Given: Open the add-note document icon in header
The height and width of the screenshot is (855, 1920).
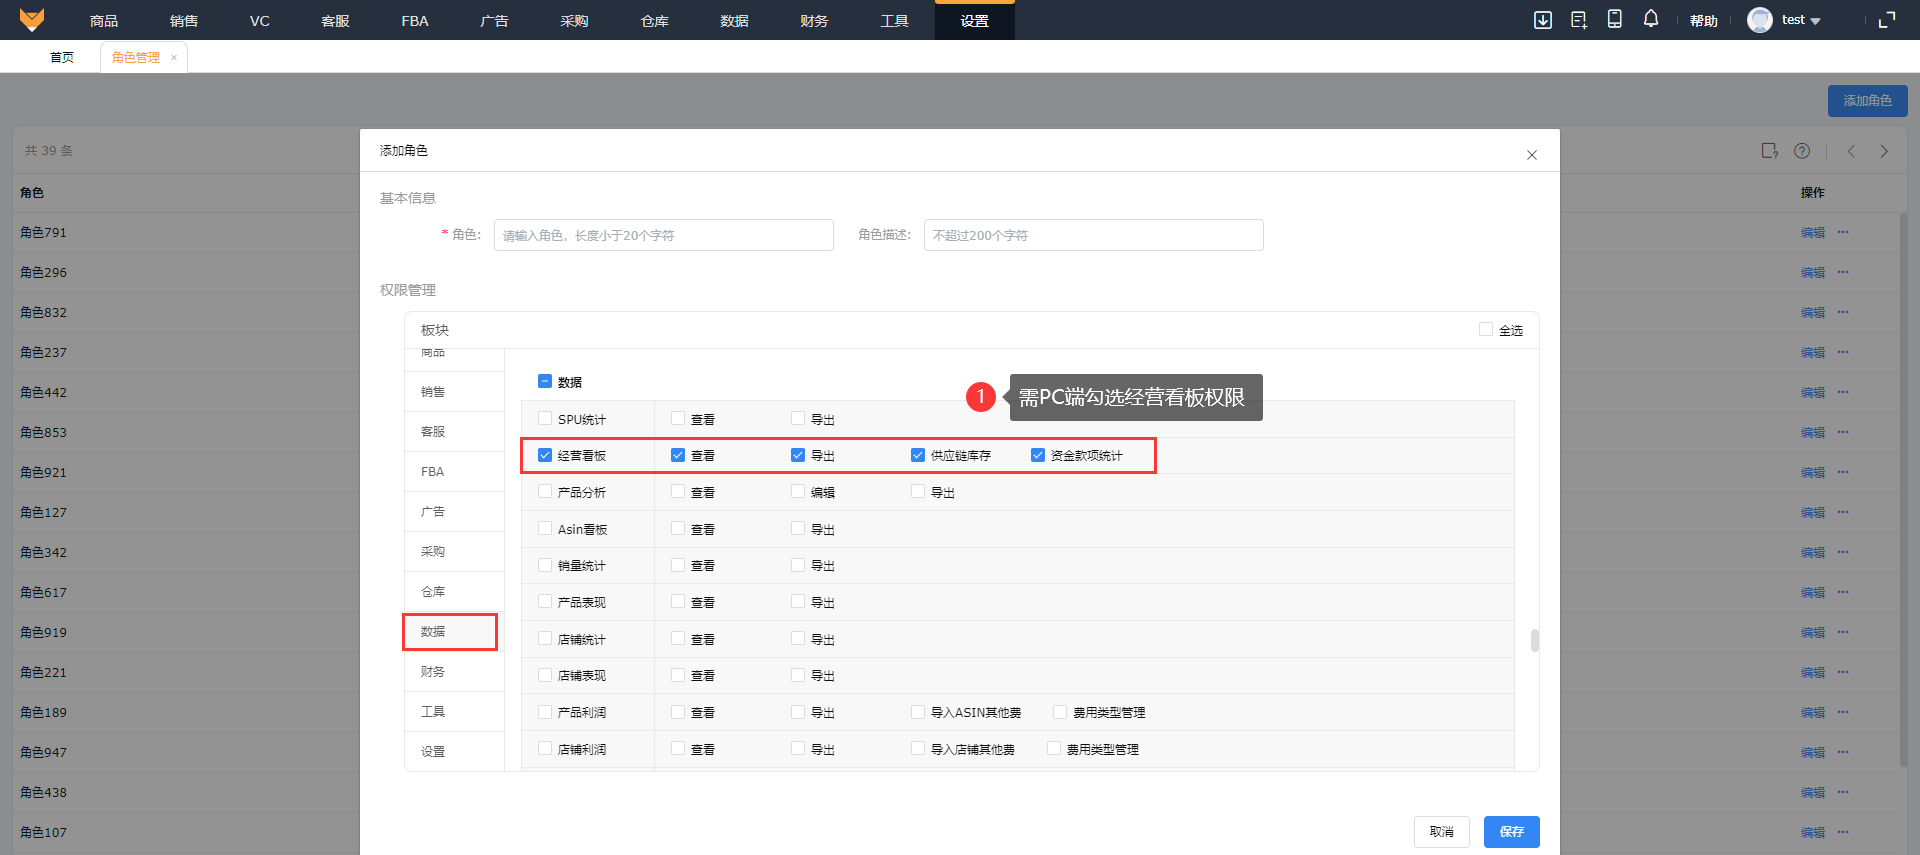Looking at the screenshot, I should [1579, 20].
